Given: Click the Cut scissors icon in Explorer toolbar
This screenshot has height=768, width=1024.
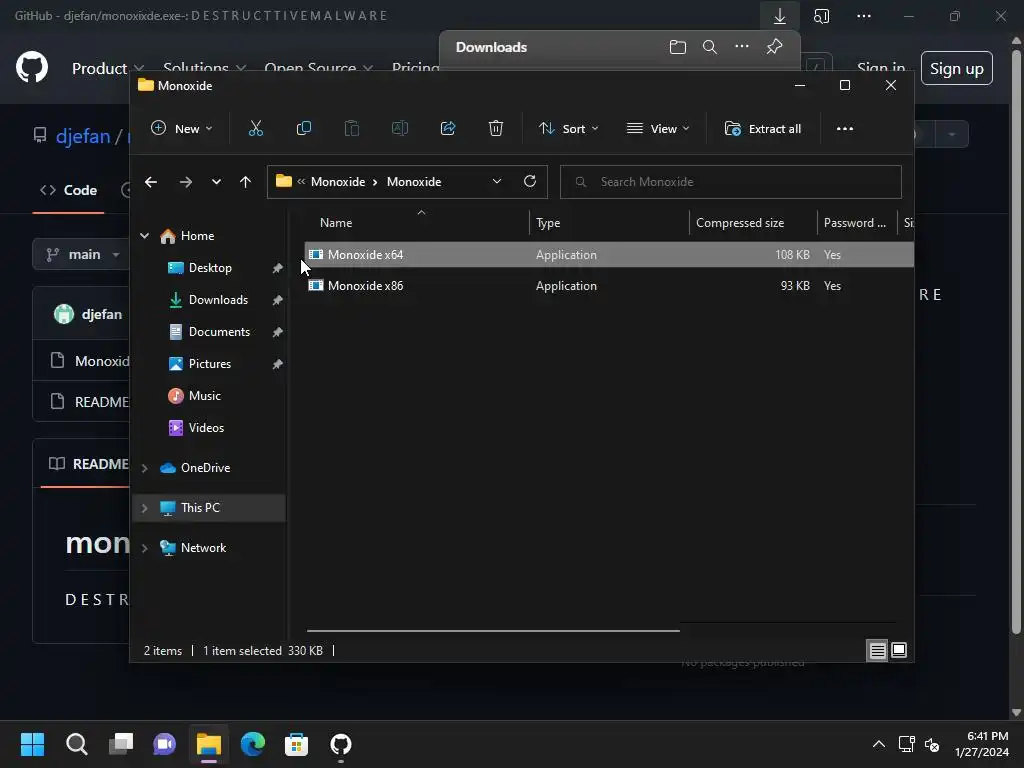Looking at the screenshot, I should tap(256, 129).
